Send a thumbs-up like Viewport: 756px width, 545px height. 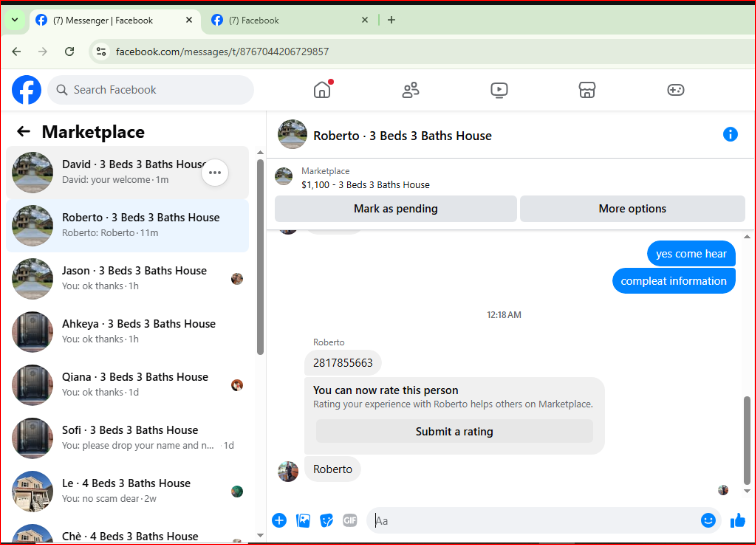click(738, 520)
